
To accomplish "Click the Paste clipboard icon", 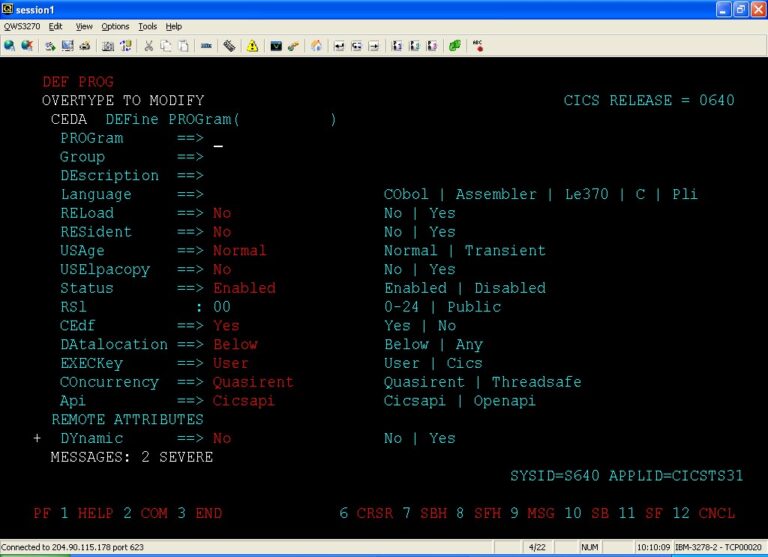I will point(184,46).
